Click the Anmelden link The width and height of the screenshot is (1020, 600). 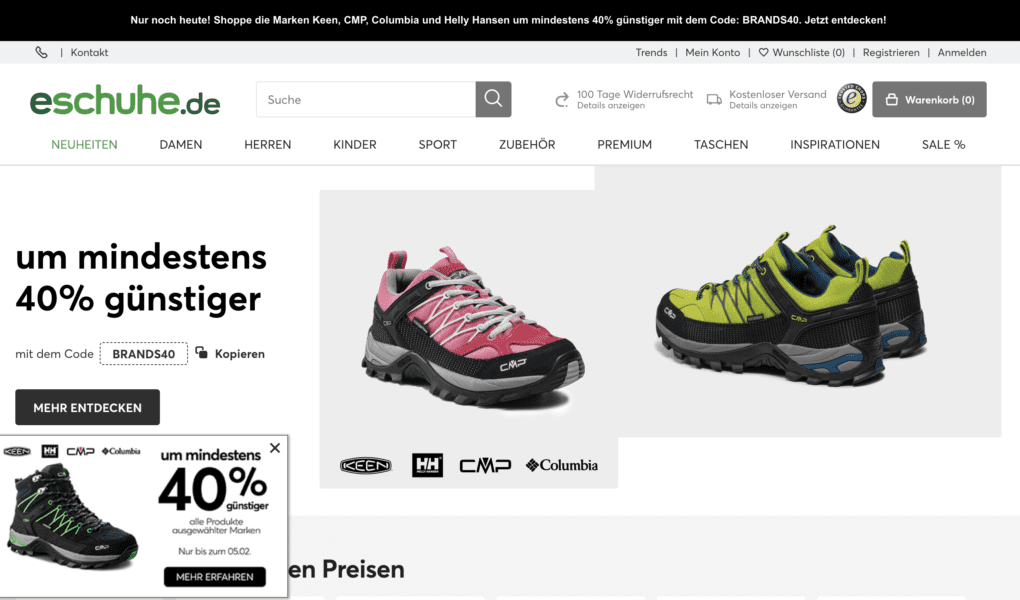pos(961,53)
